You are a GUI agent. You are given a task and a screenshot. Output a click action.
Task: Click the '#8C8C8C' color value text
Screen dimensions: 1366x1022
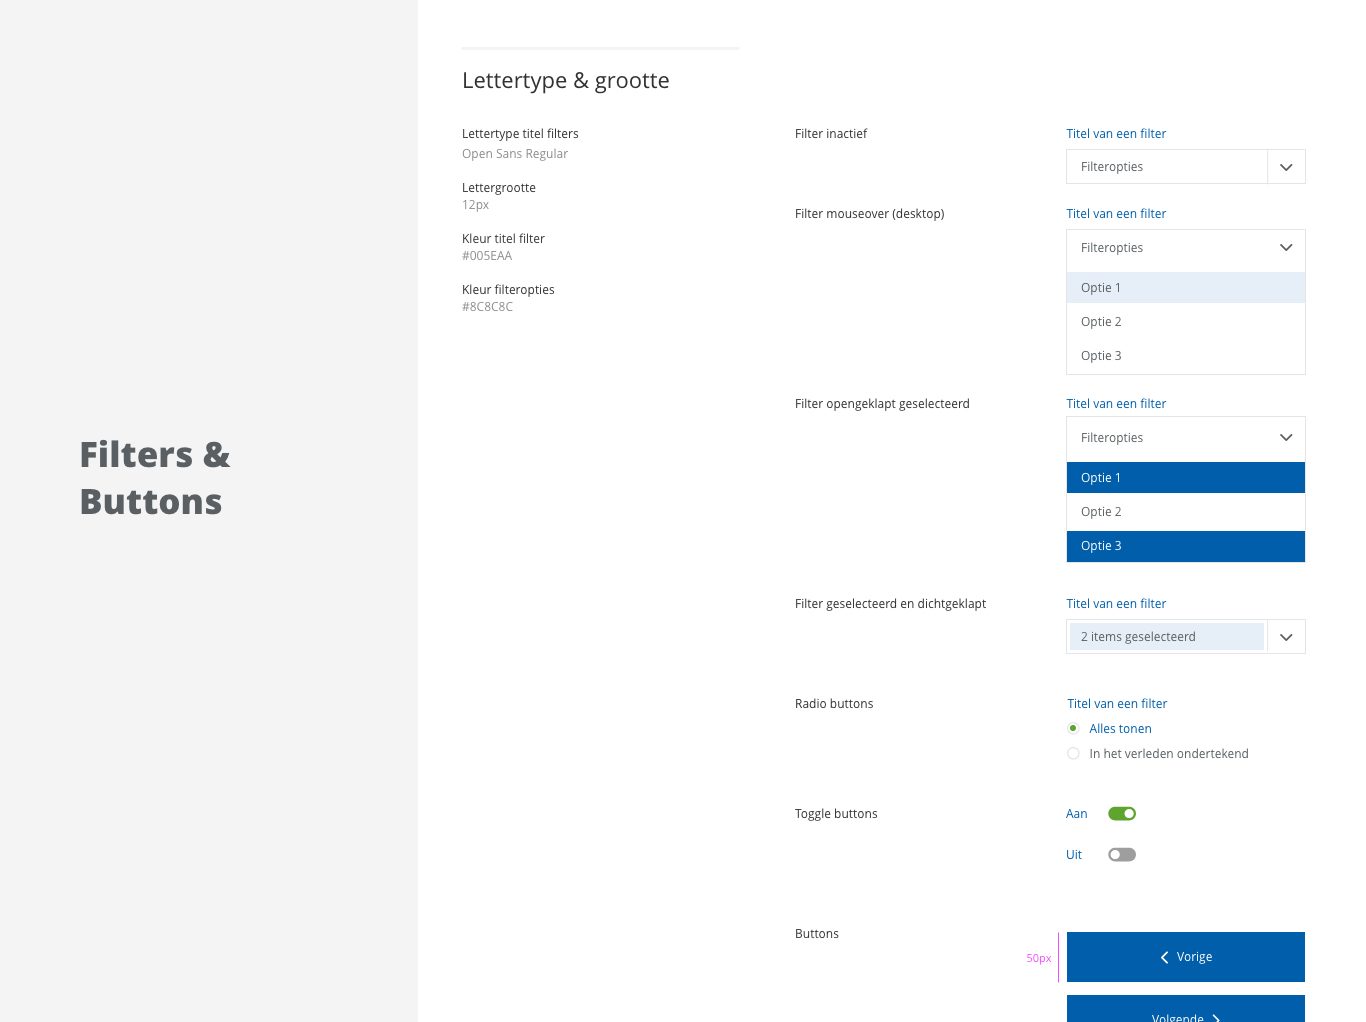(x=487, y=306)
